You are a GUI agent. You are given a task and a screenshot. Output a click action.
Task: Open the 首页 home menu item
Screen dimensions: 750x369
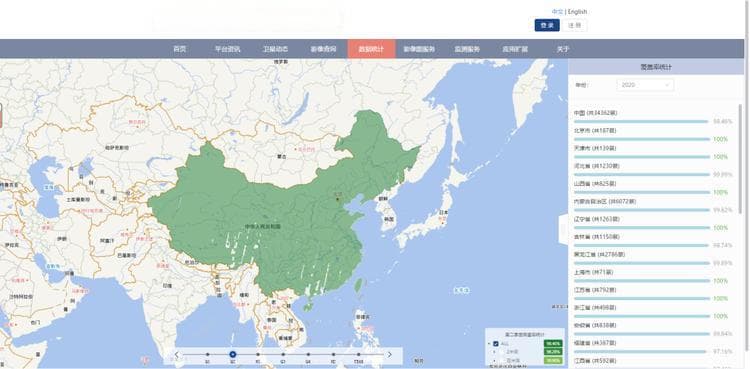point(180,49)
